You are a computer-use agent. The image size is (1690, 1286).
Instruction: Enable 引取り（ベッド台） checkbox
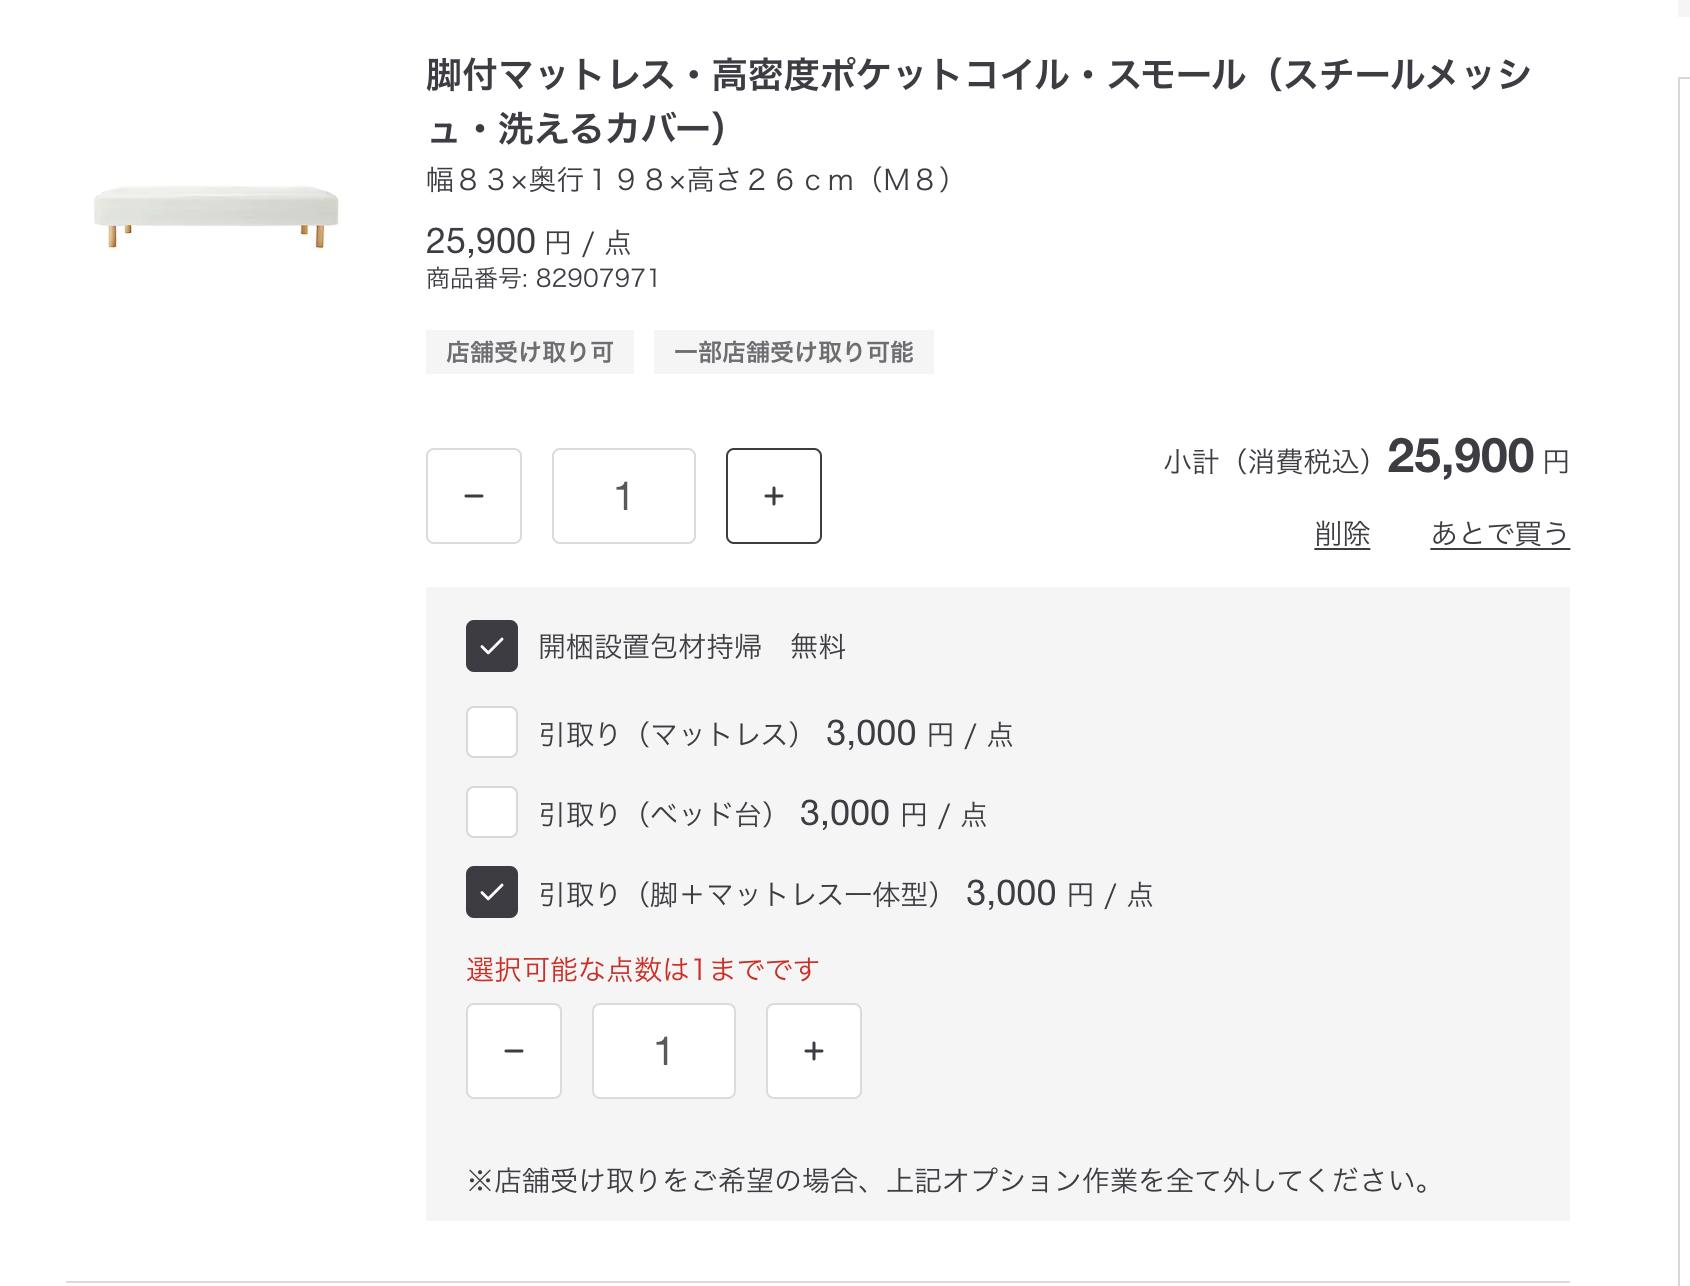click(x=492, y=812)
